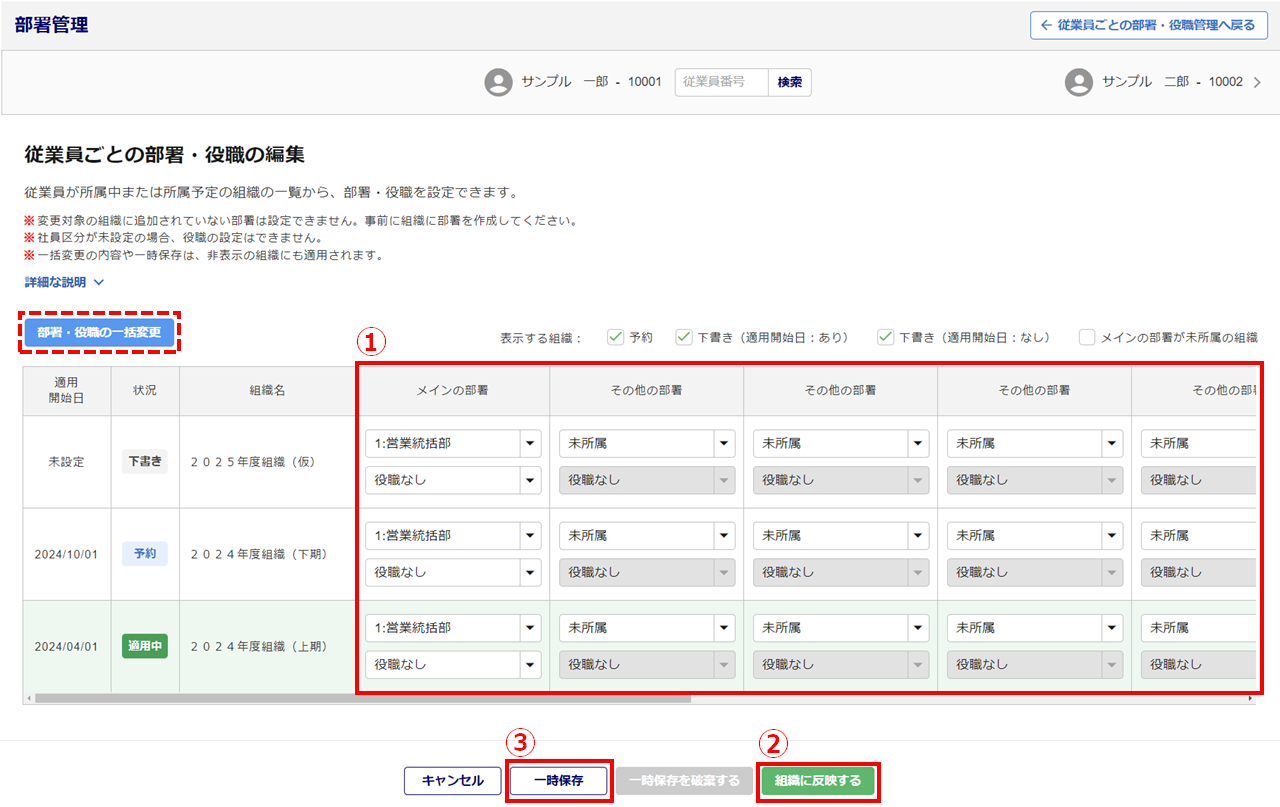Click the 組織名 column header

267,391
